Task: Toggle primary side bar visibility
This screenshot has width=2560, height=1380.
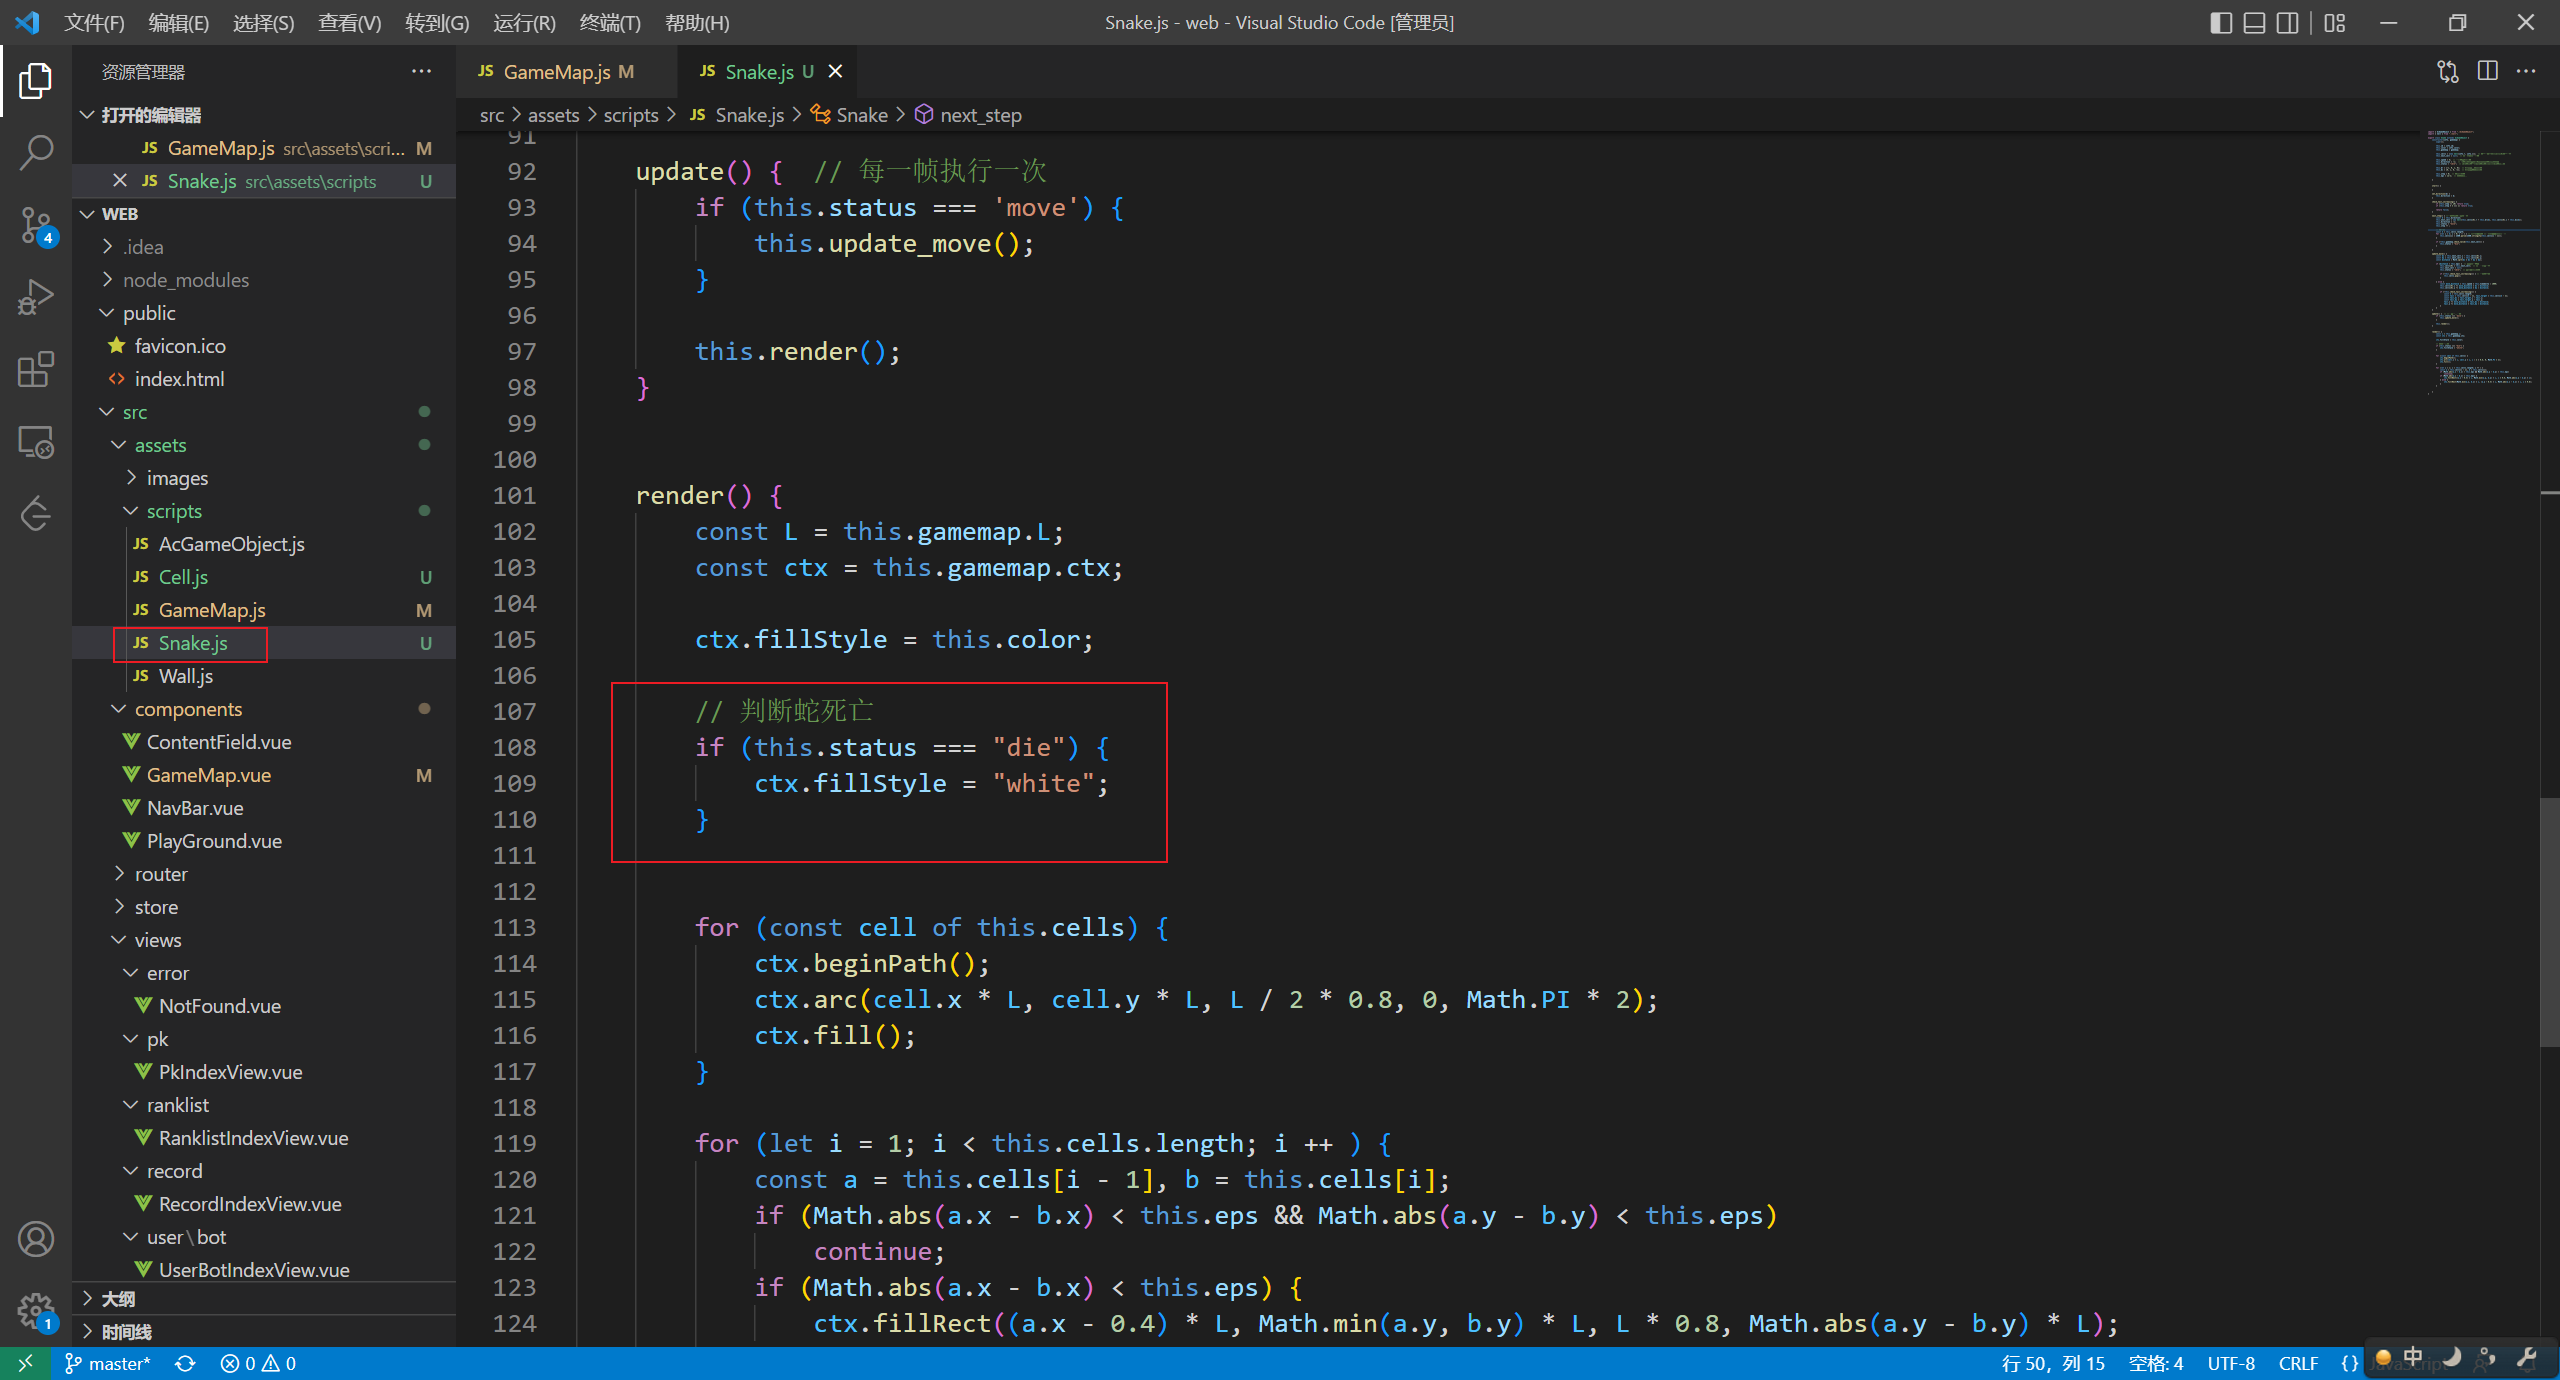Action: [2220, 22]
